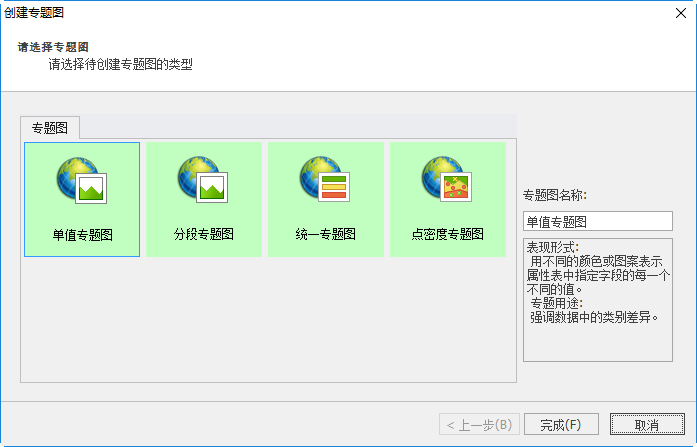The width and height of the screenshot is (697, 447).
Task: Switch to the 专题图 tab
Action: [50, 128]
